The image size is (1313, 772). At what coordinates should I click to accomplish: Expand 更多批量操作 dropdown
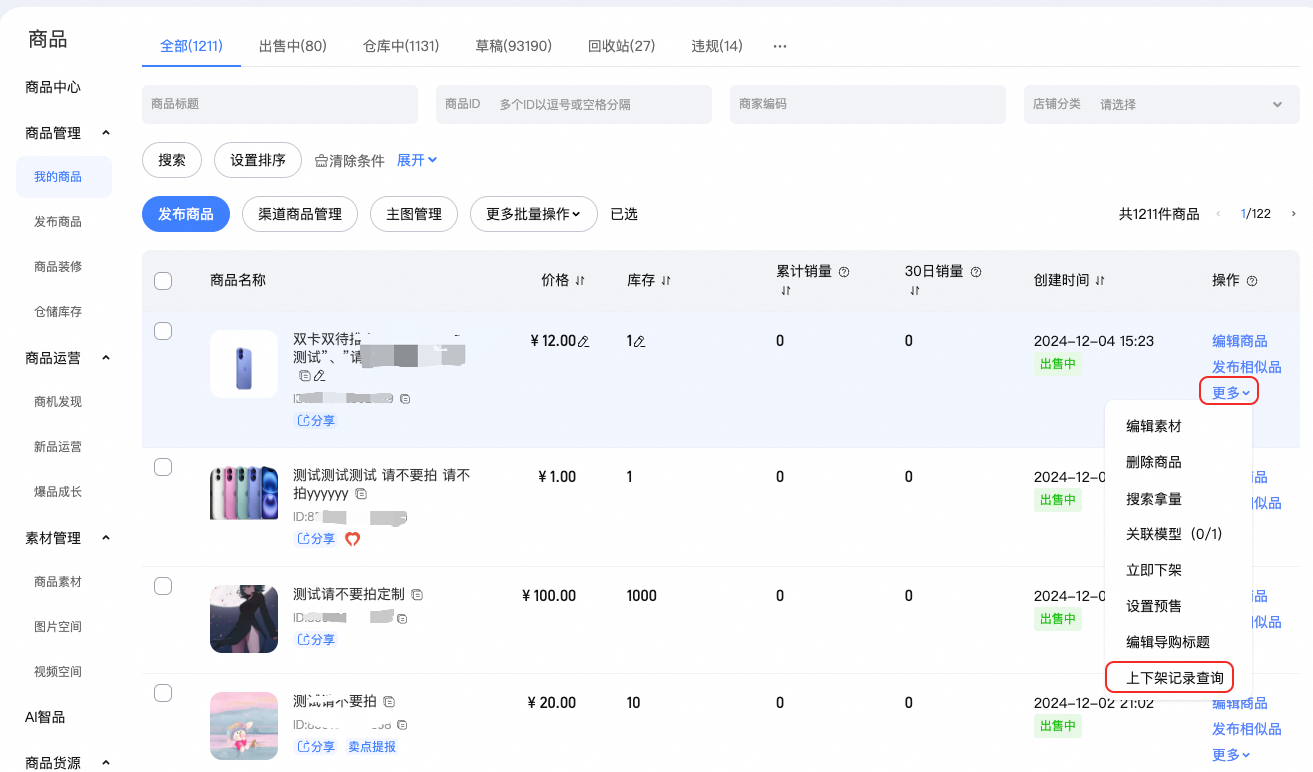tap(533, 214)
